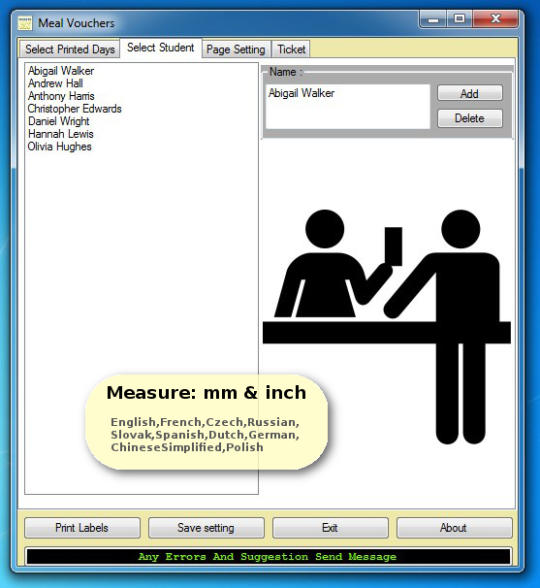Minimize the Meal Vouchers window
Image resolution: width=540 pixels, height=588 pixels.
433,19
